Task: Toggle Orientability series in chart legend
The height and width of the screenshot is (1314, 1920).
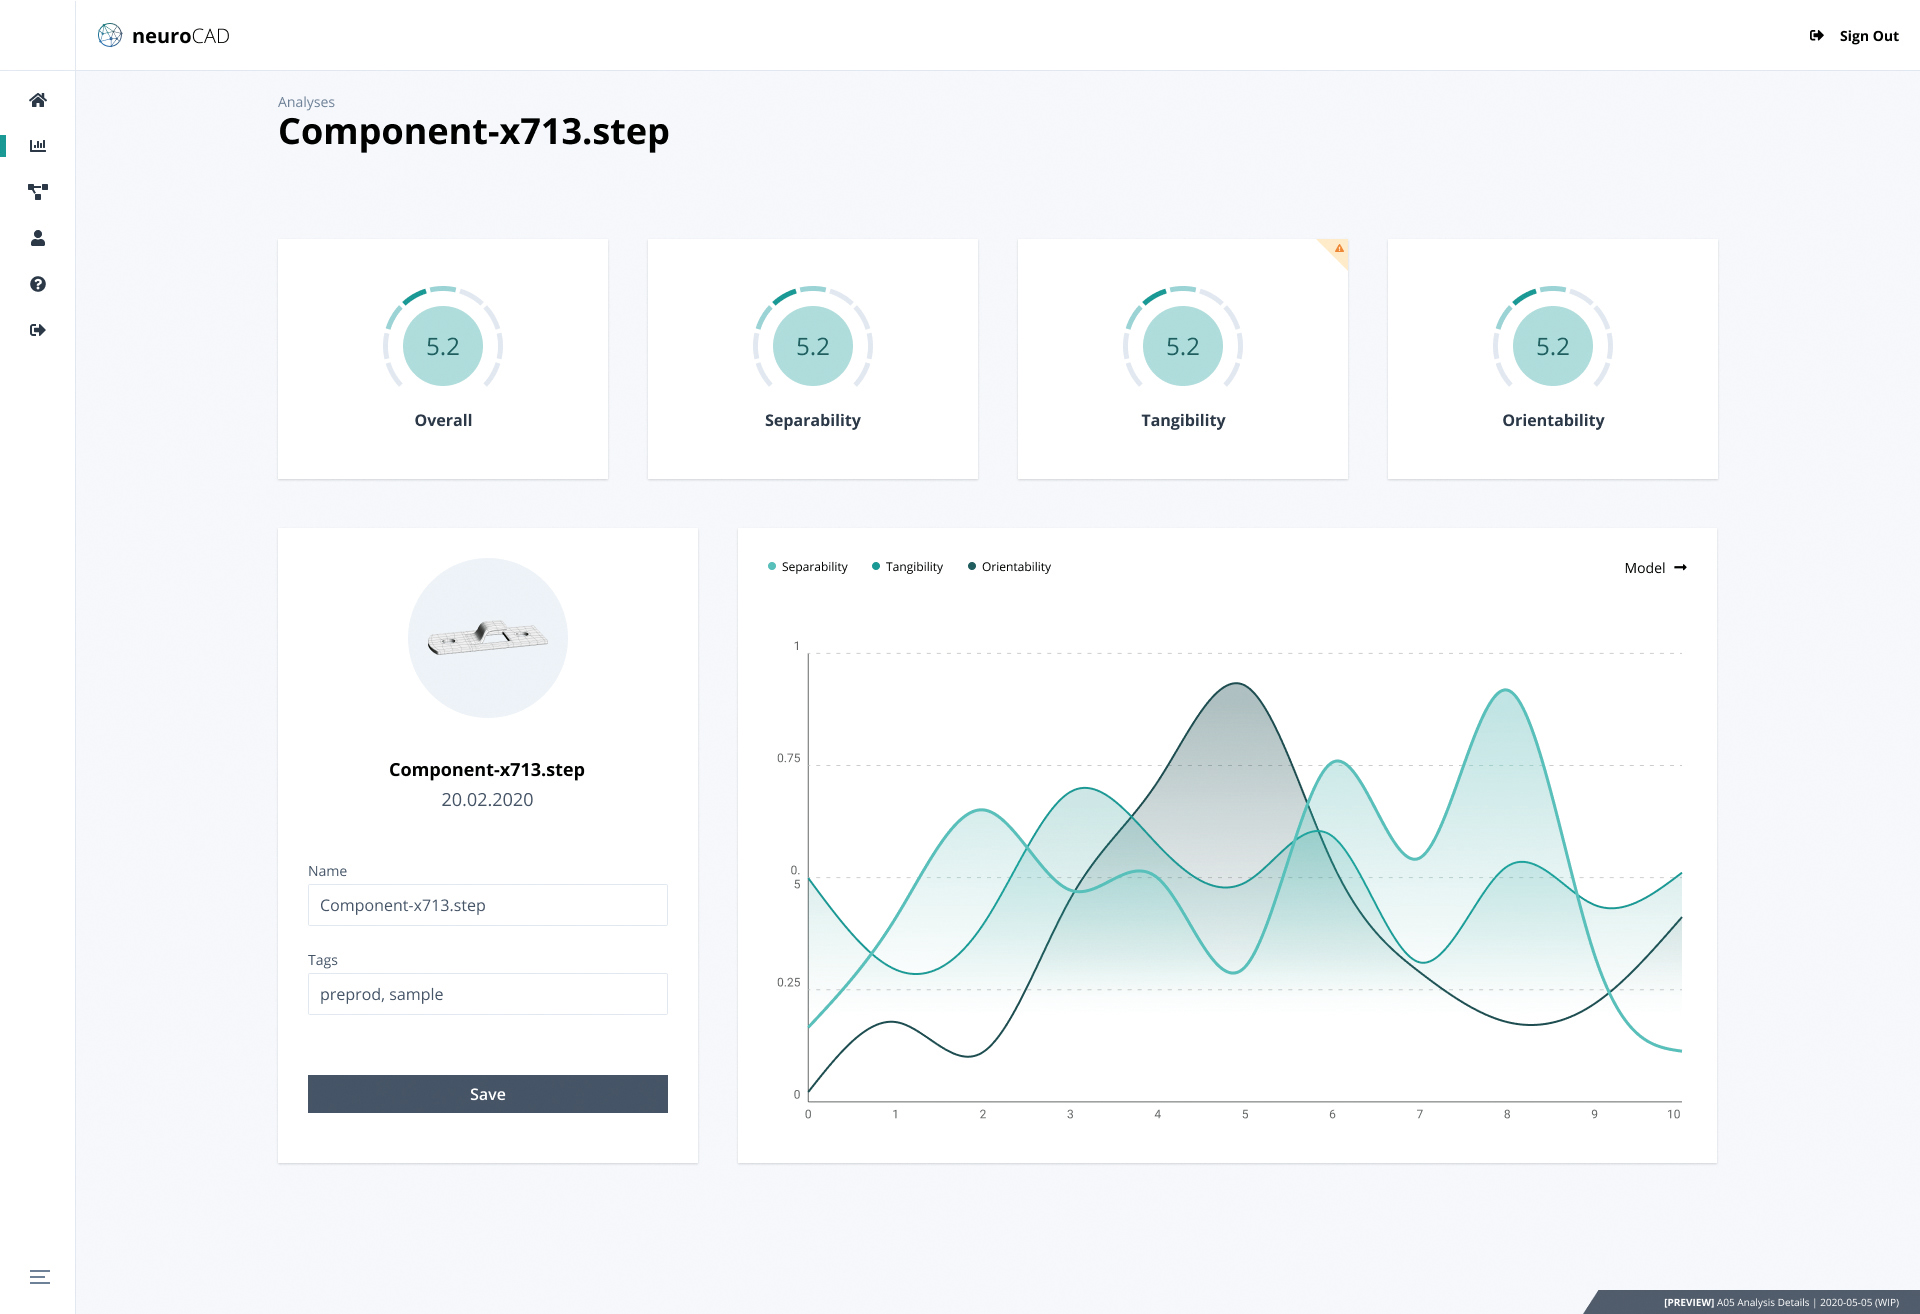Action: pyautogui.click(x=1010, y=567)
